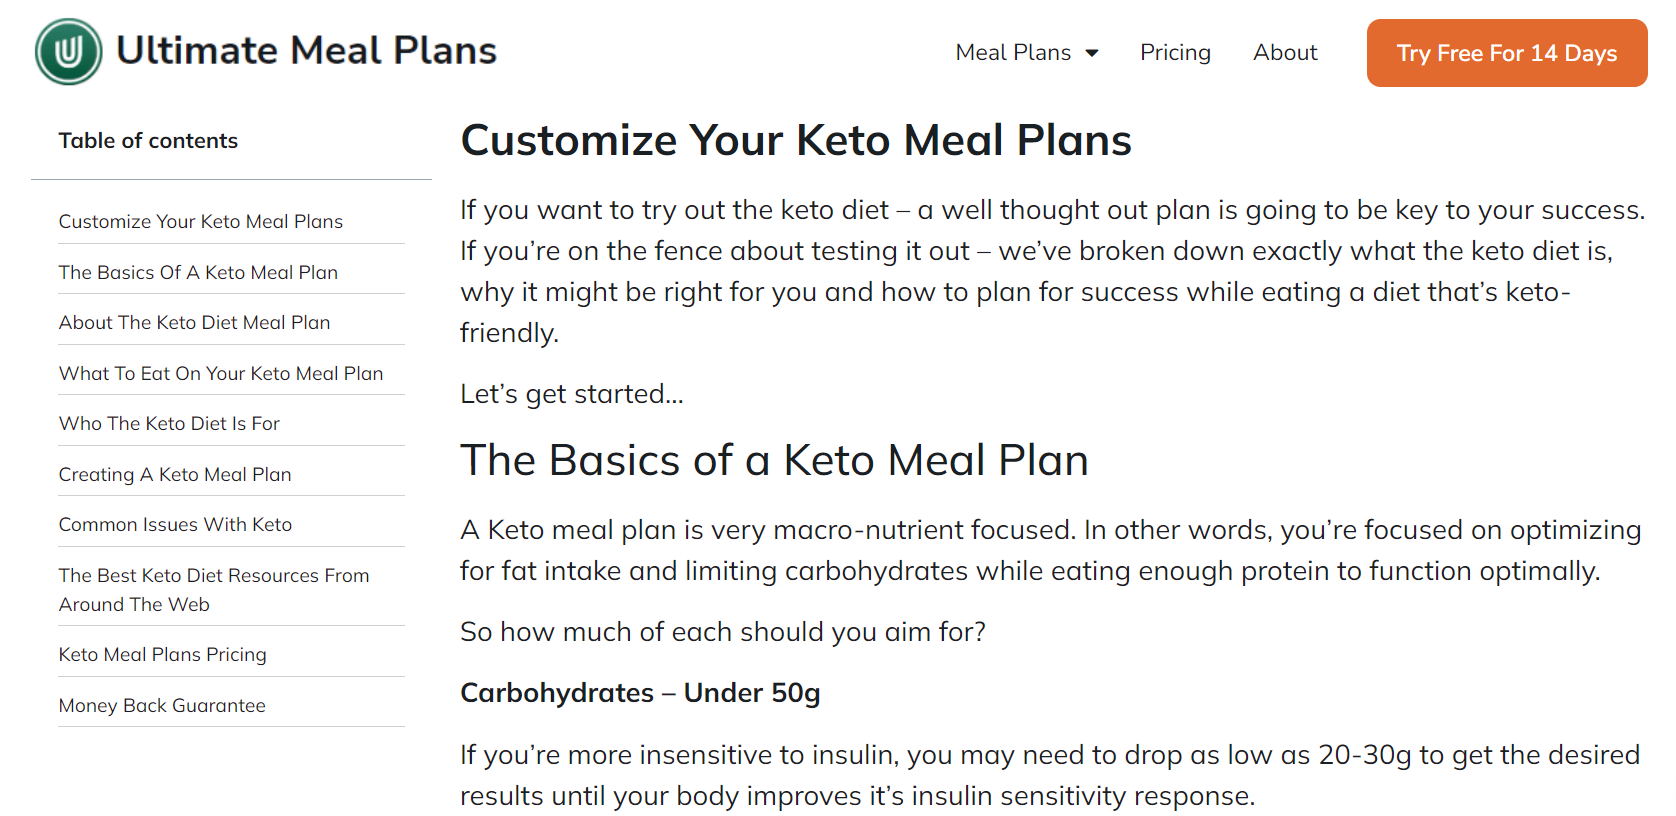1676x816 pixels.
Task: Navigate to What To Eat On Your Keto Meal Plan
Action: coord(221,373)
